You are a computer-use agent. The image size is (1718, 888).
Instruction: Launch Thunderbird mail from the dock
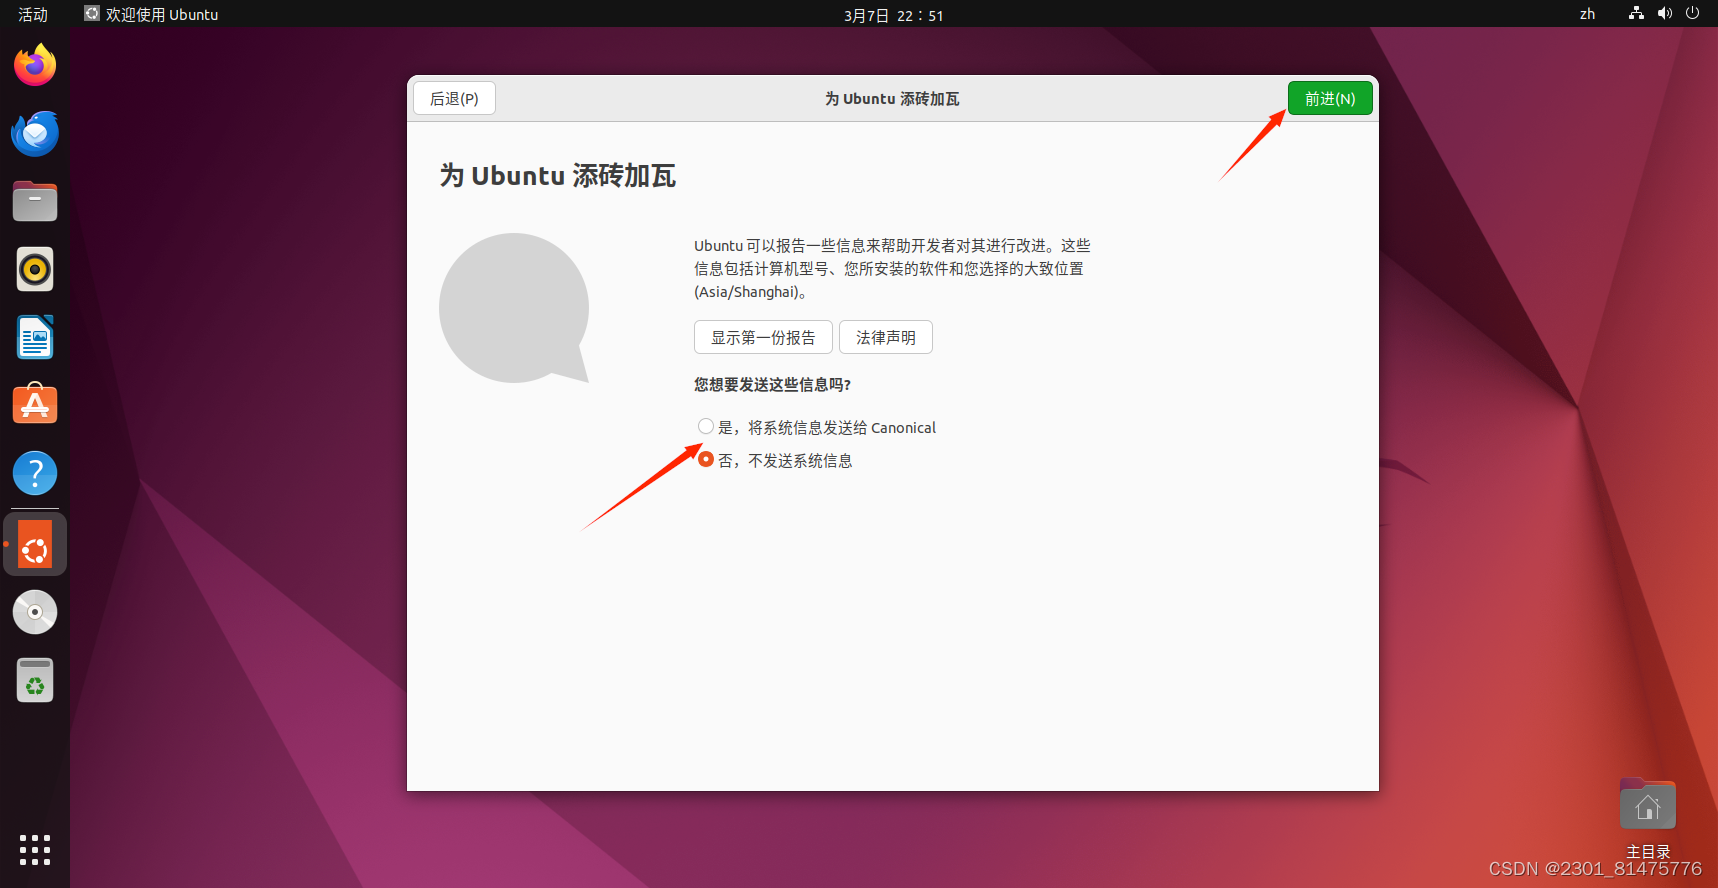[35, 133]
